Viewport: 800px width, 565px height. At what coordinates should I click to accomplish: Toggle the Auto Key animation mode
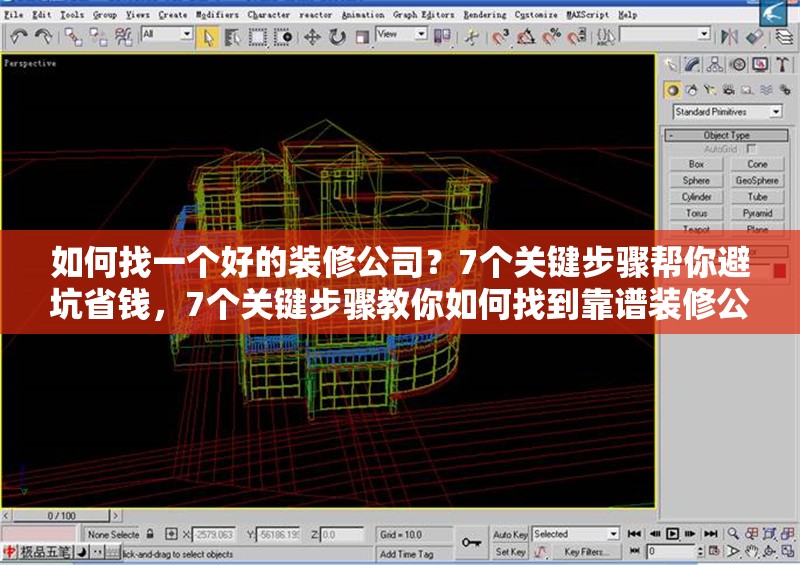(510, 535)
